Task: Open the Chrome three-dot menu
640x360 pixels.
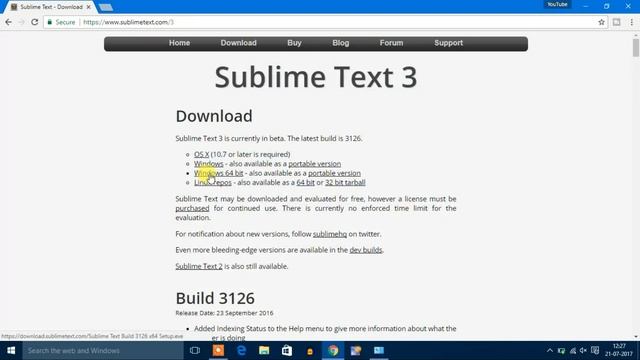Action: pyautogui.click(x=631, y=22)
